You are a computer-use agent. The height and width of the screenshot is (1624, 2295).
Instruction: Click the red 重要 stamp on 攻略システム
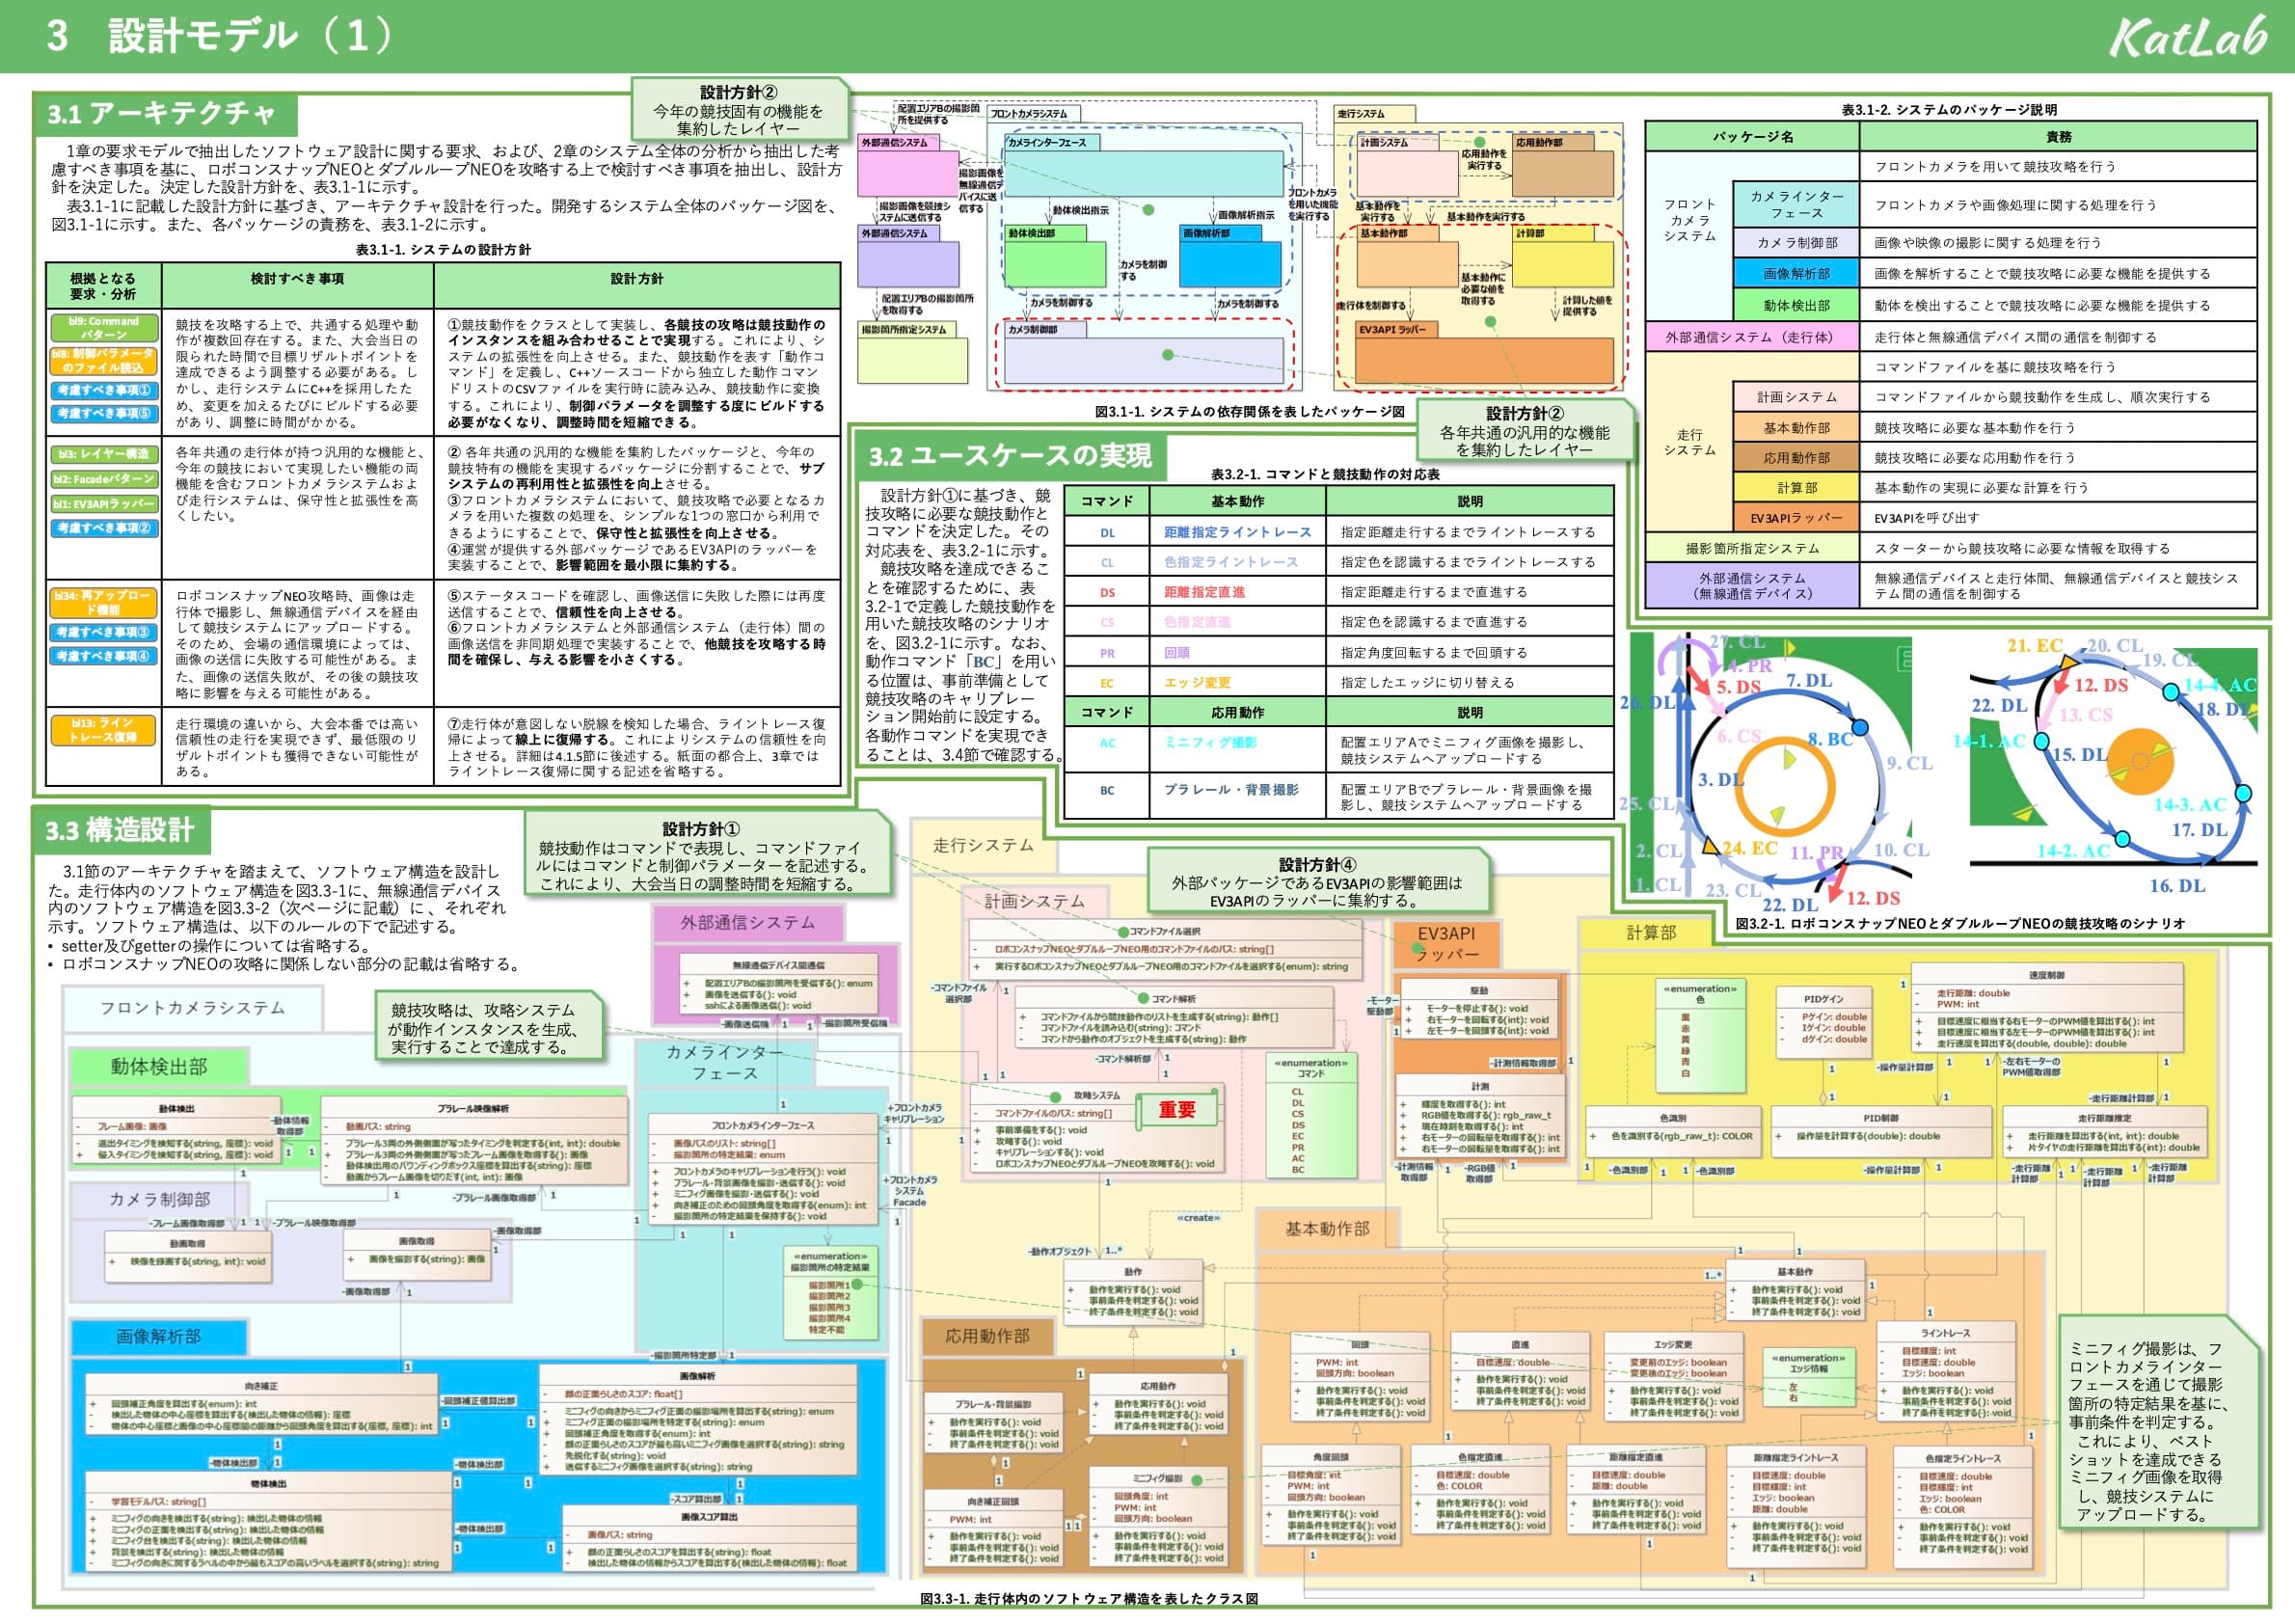coord(1177,1110)
